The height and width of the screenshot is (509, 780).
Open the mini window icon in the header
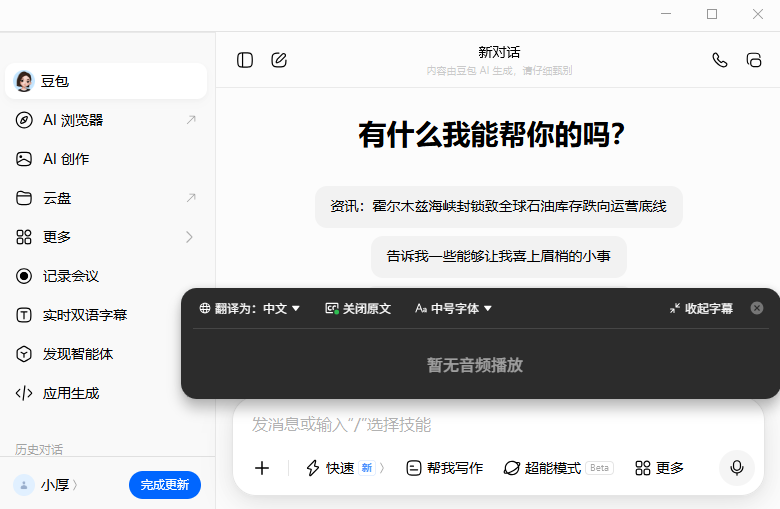click(754, 60)
